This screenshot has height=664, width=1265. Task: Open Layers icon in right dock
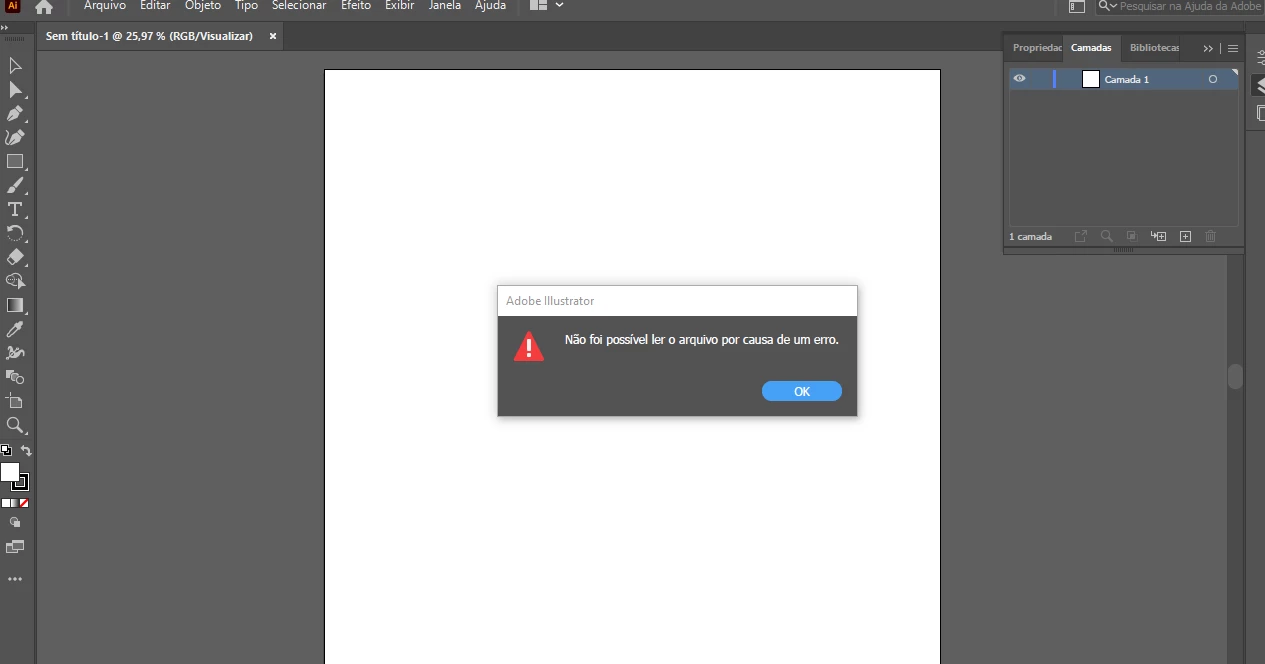(x=1259, y=86)
